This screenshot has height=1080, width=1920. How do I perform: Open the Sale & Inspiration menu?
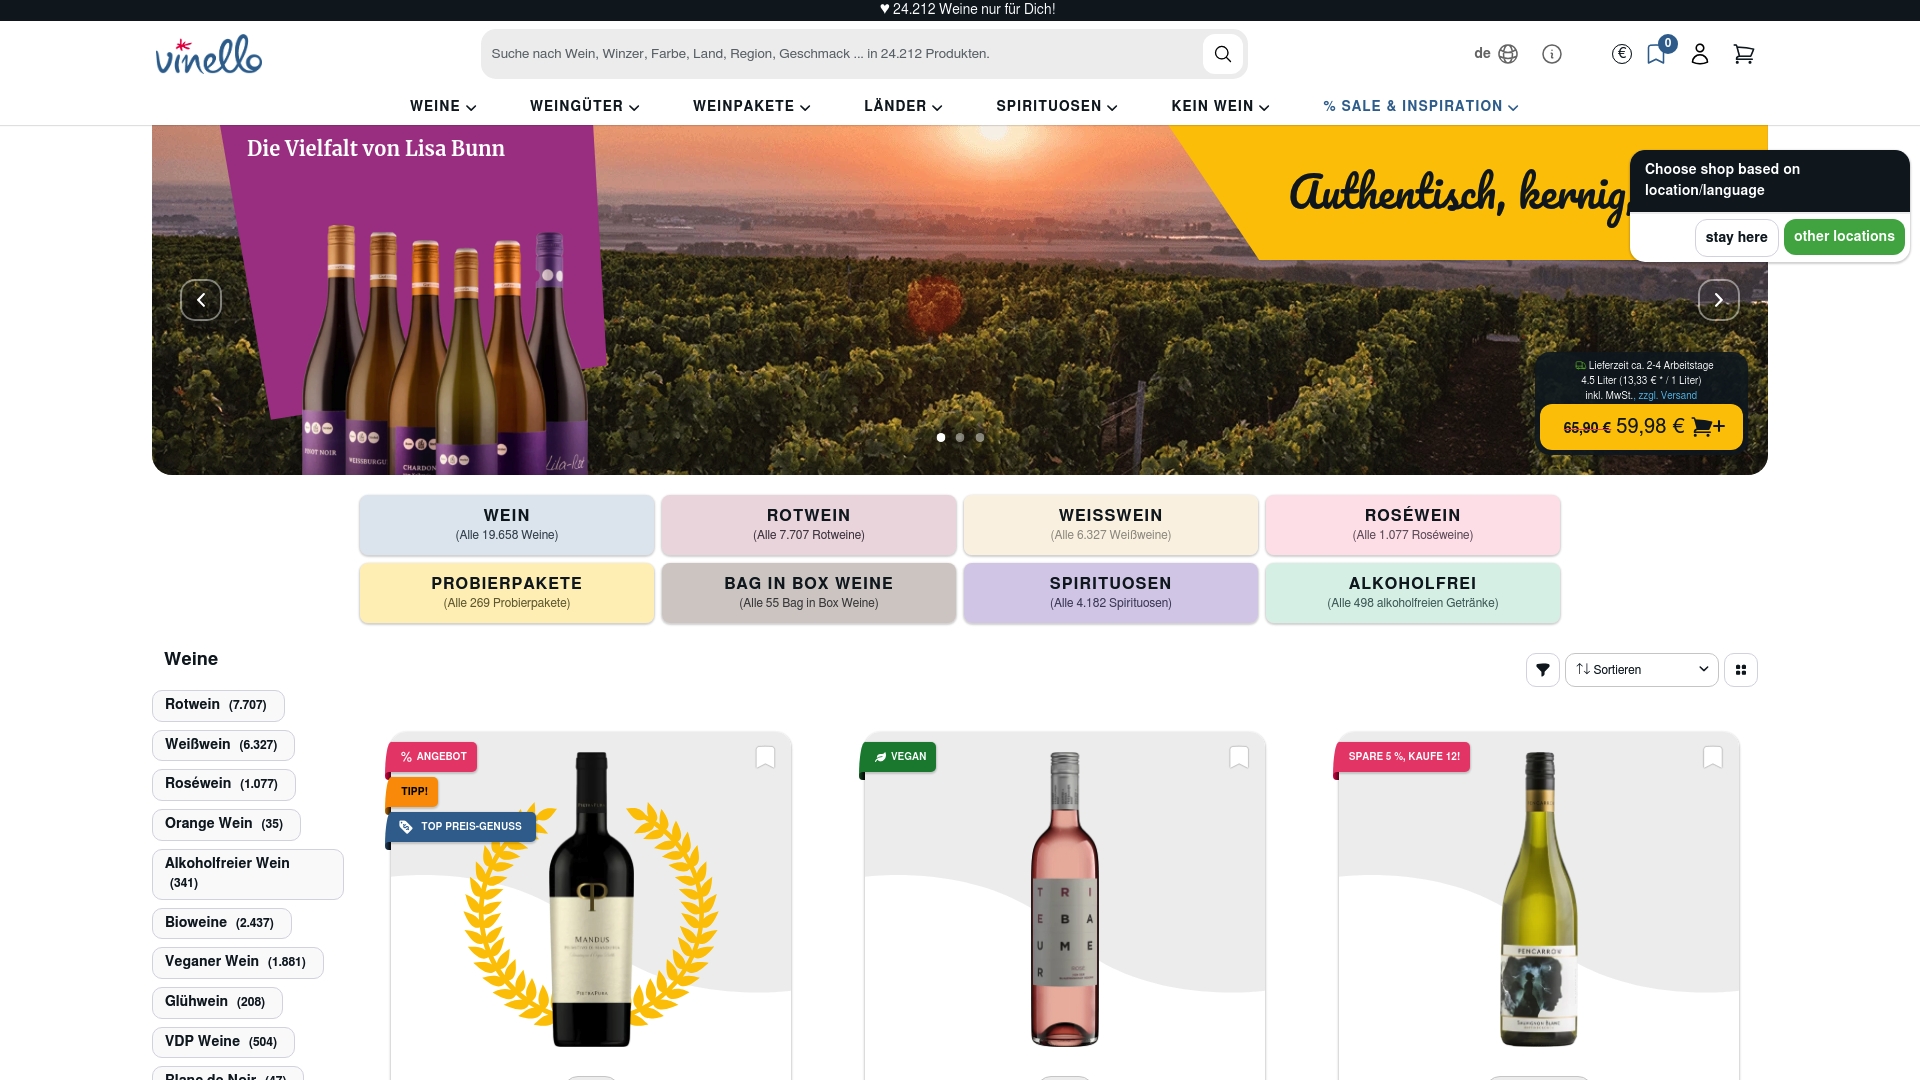click(x=1420, y=106)
